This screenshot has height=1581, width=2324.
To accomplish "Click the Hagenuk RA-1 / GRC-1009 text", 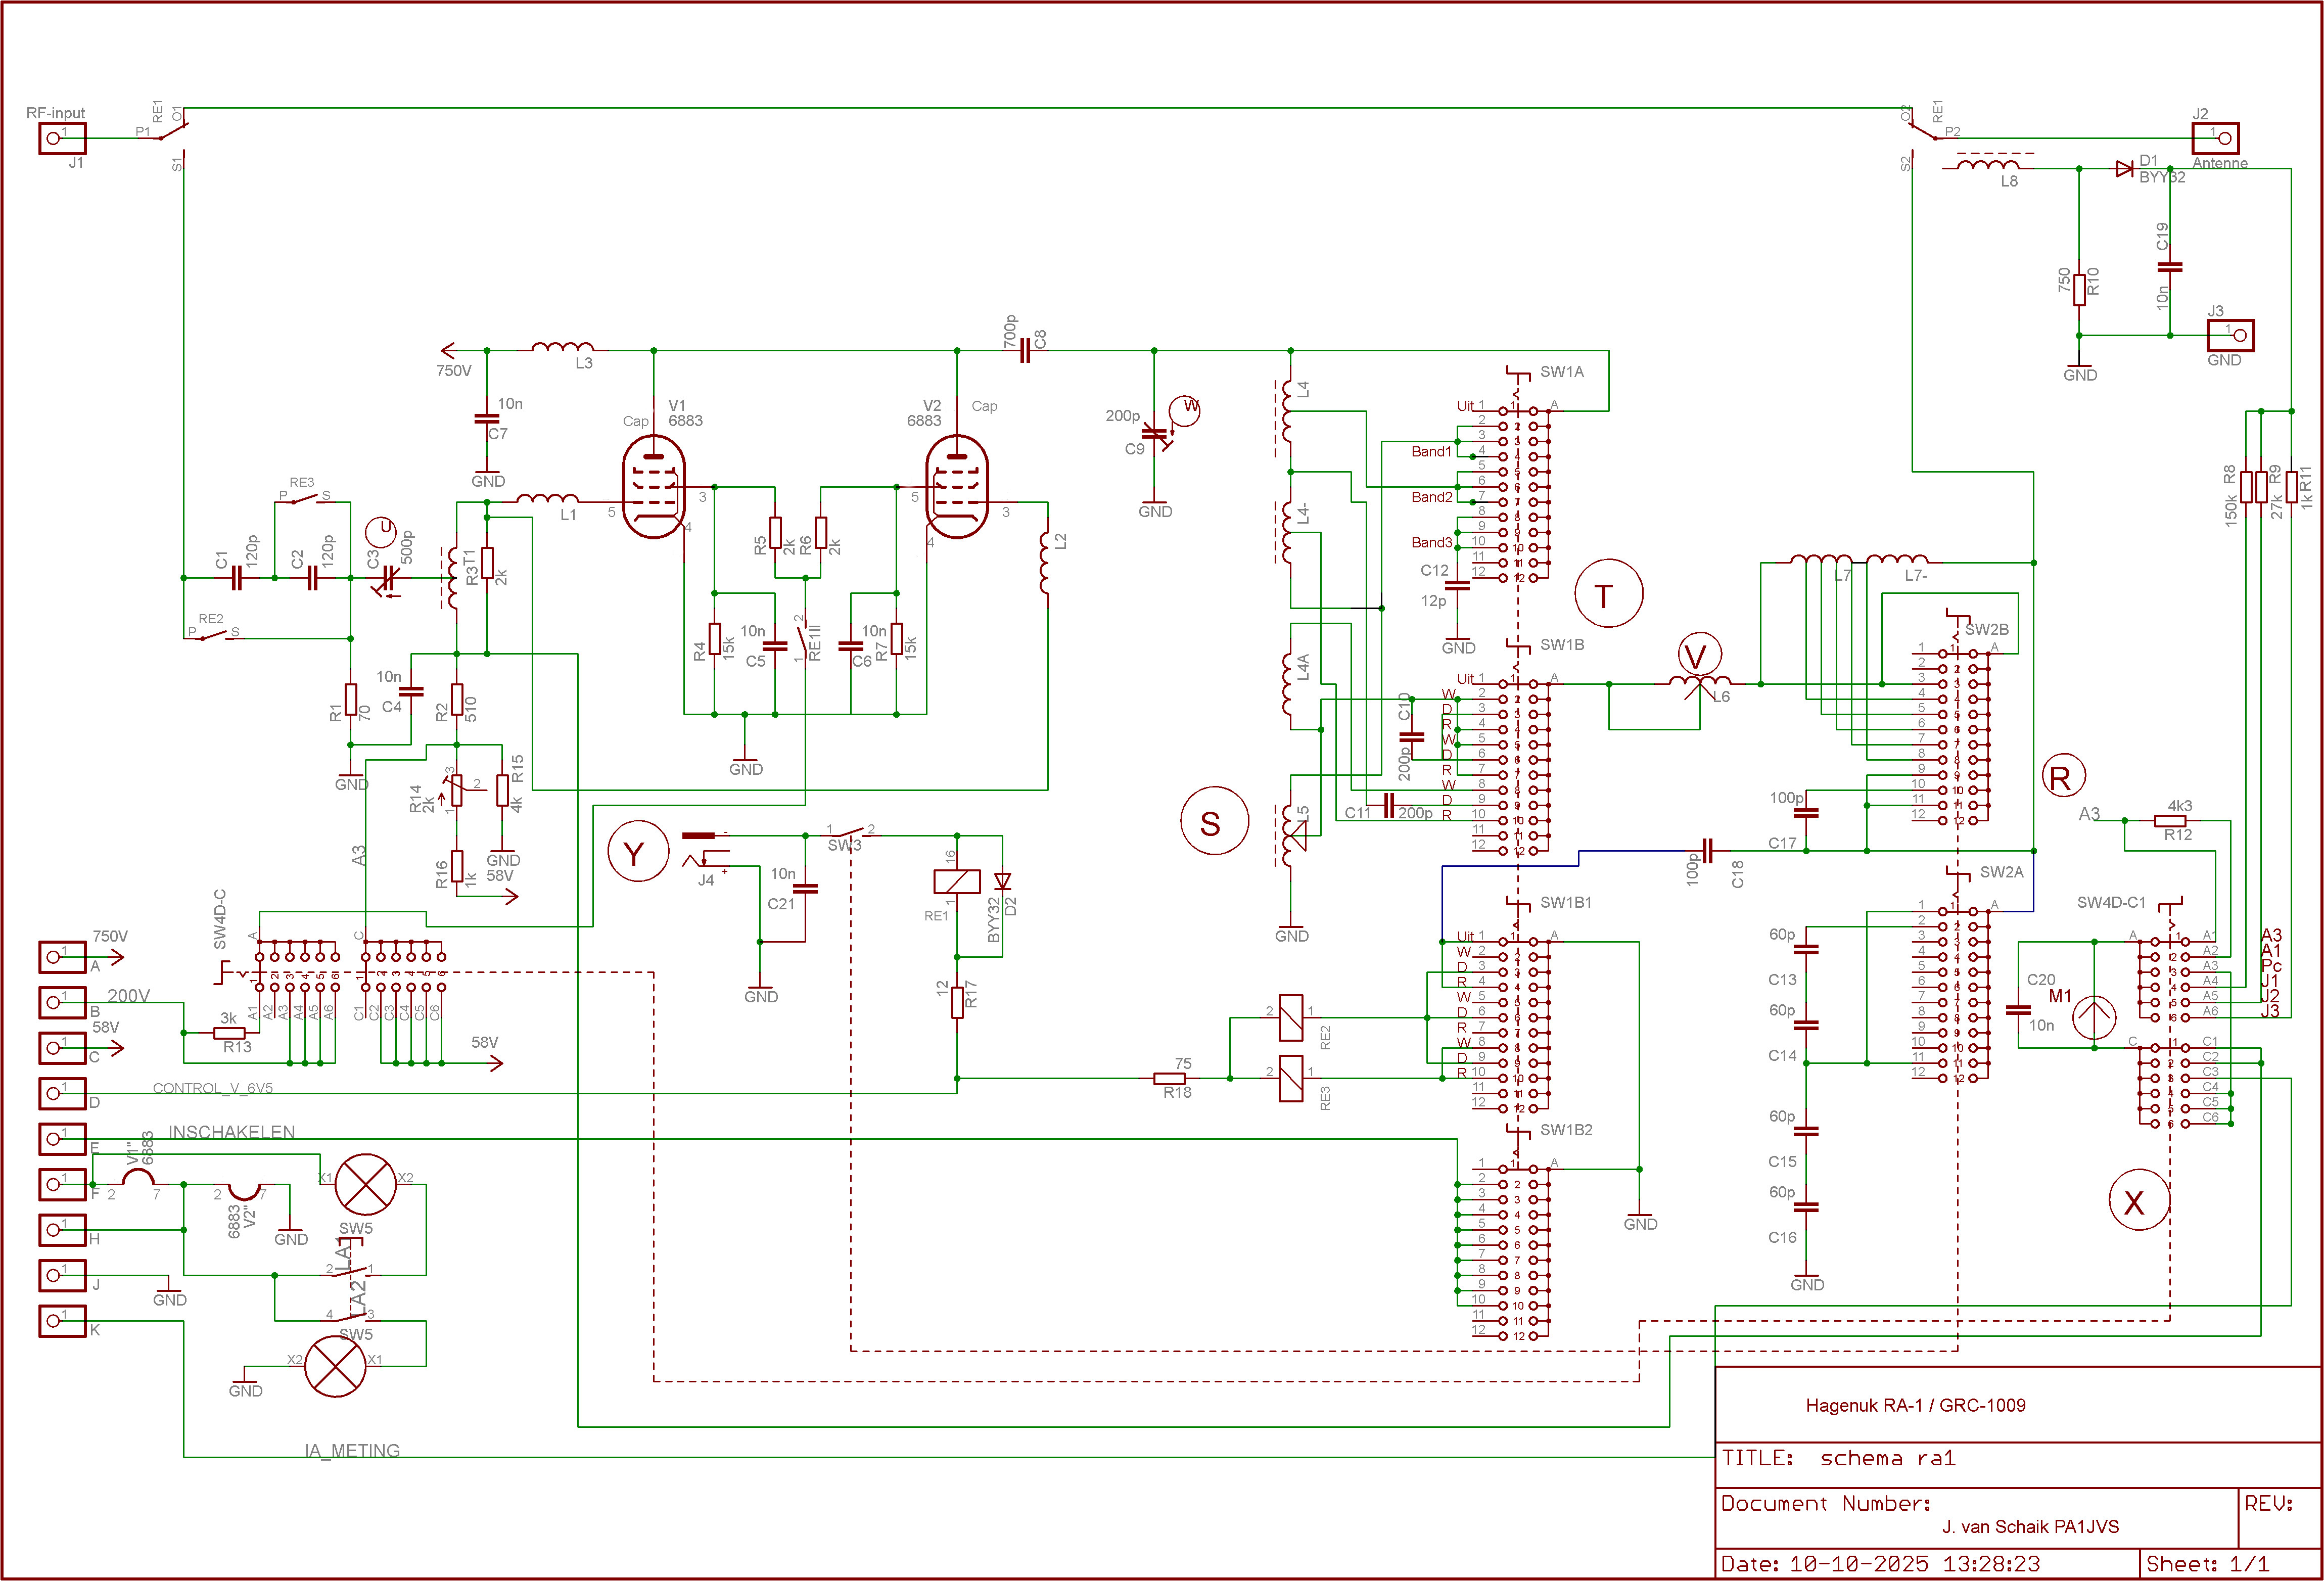I will 1915,1405.
